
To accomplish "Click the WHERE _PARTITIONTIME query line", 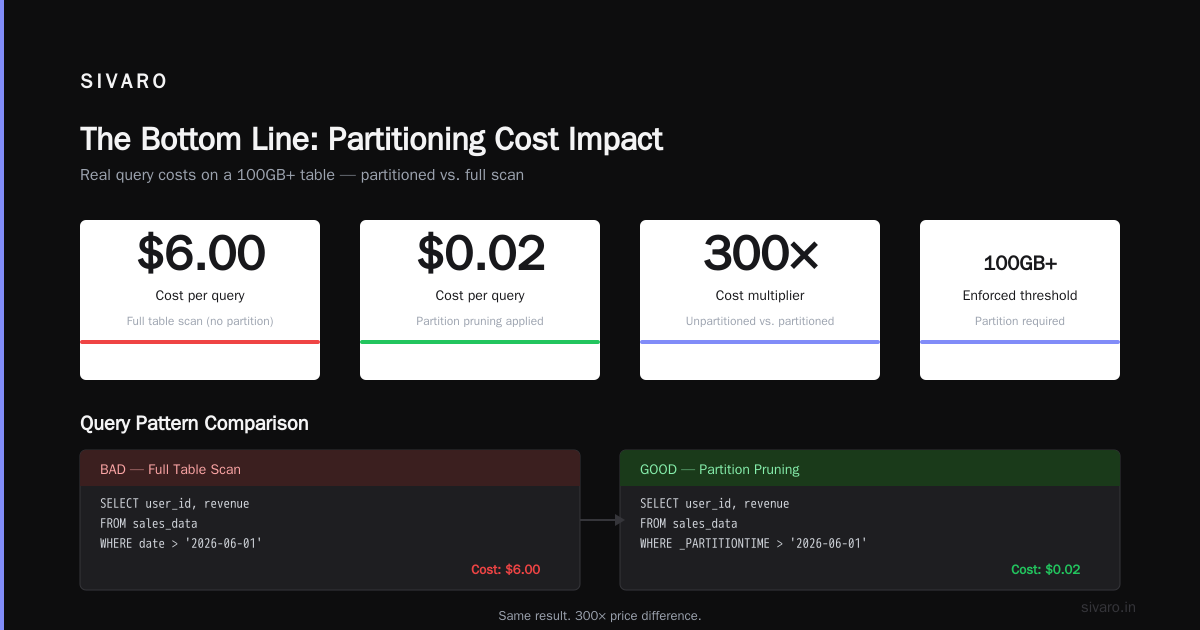I will pos(753,544).
